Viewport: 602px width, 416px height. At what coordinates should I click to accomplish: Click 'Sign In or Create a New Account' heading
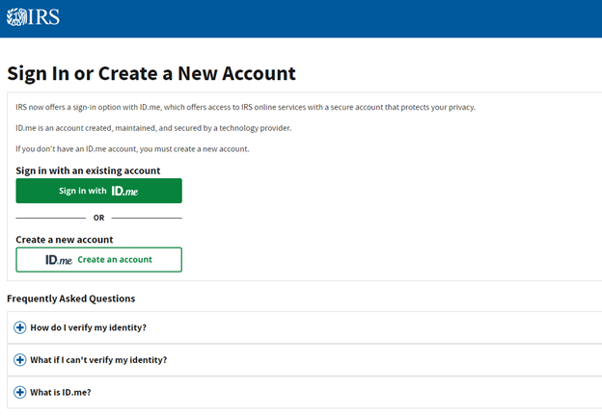pos(151,73)
